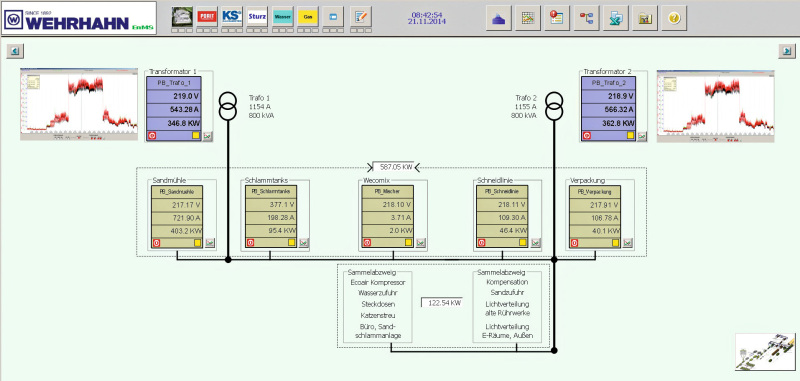This screenshot has width=800, height=381.
Task: Go to next page with right arrow
Action: click(x=787, y=50)
